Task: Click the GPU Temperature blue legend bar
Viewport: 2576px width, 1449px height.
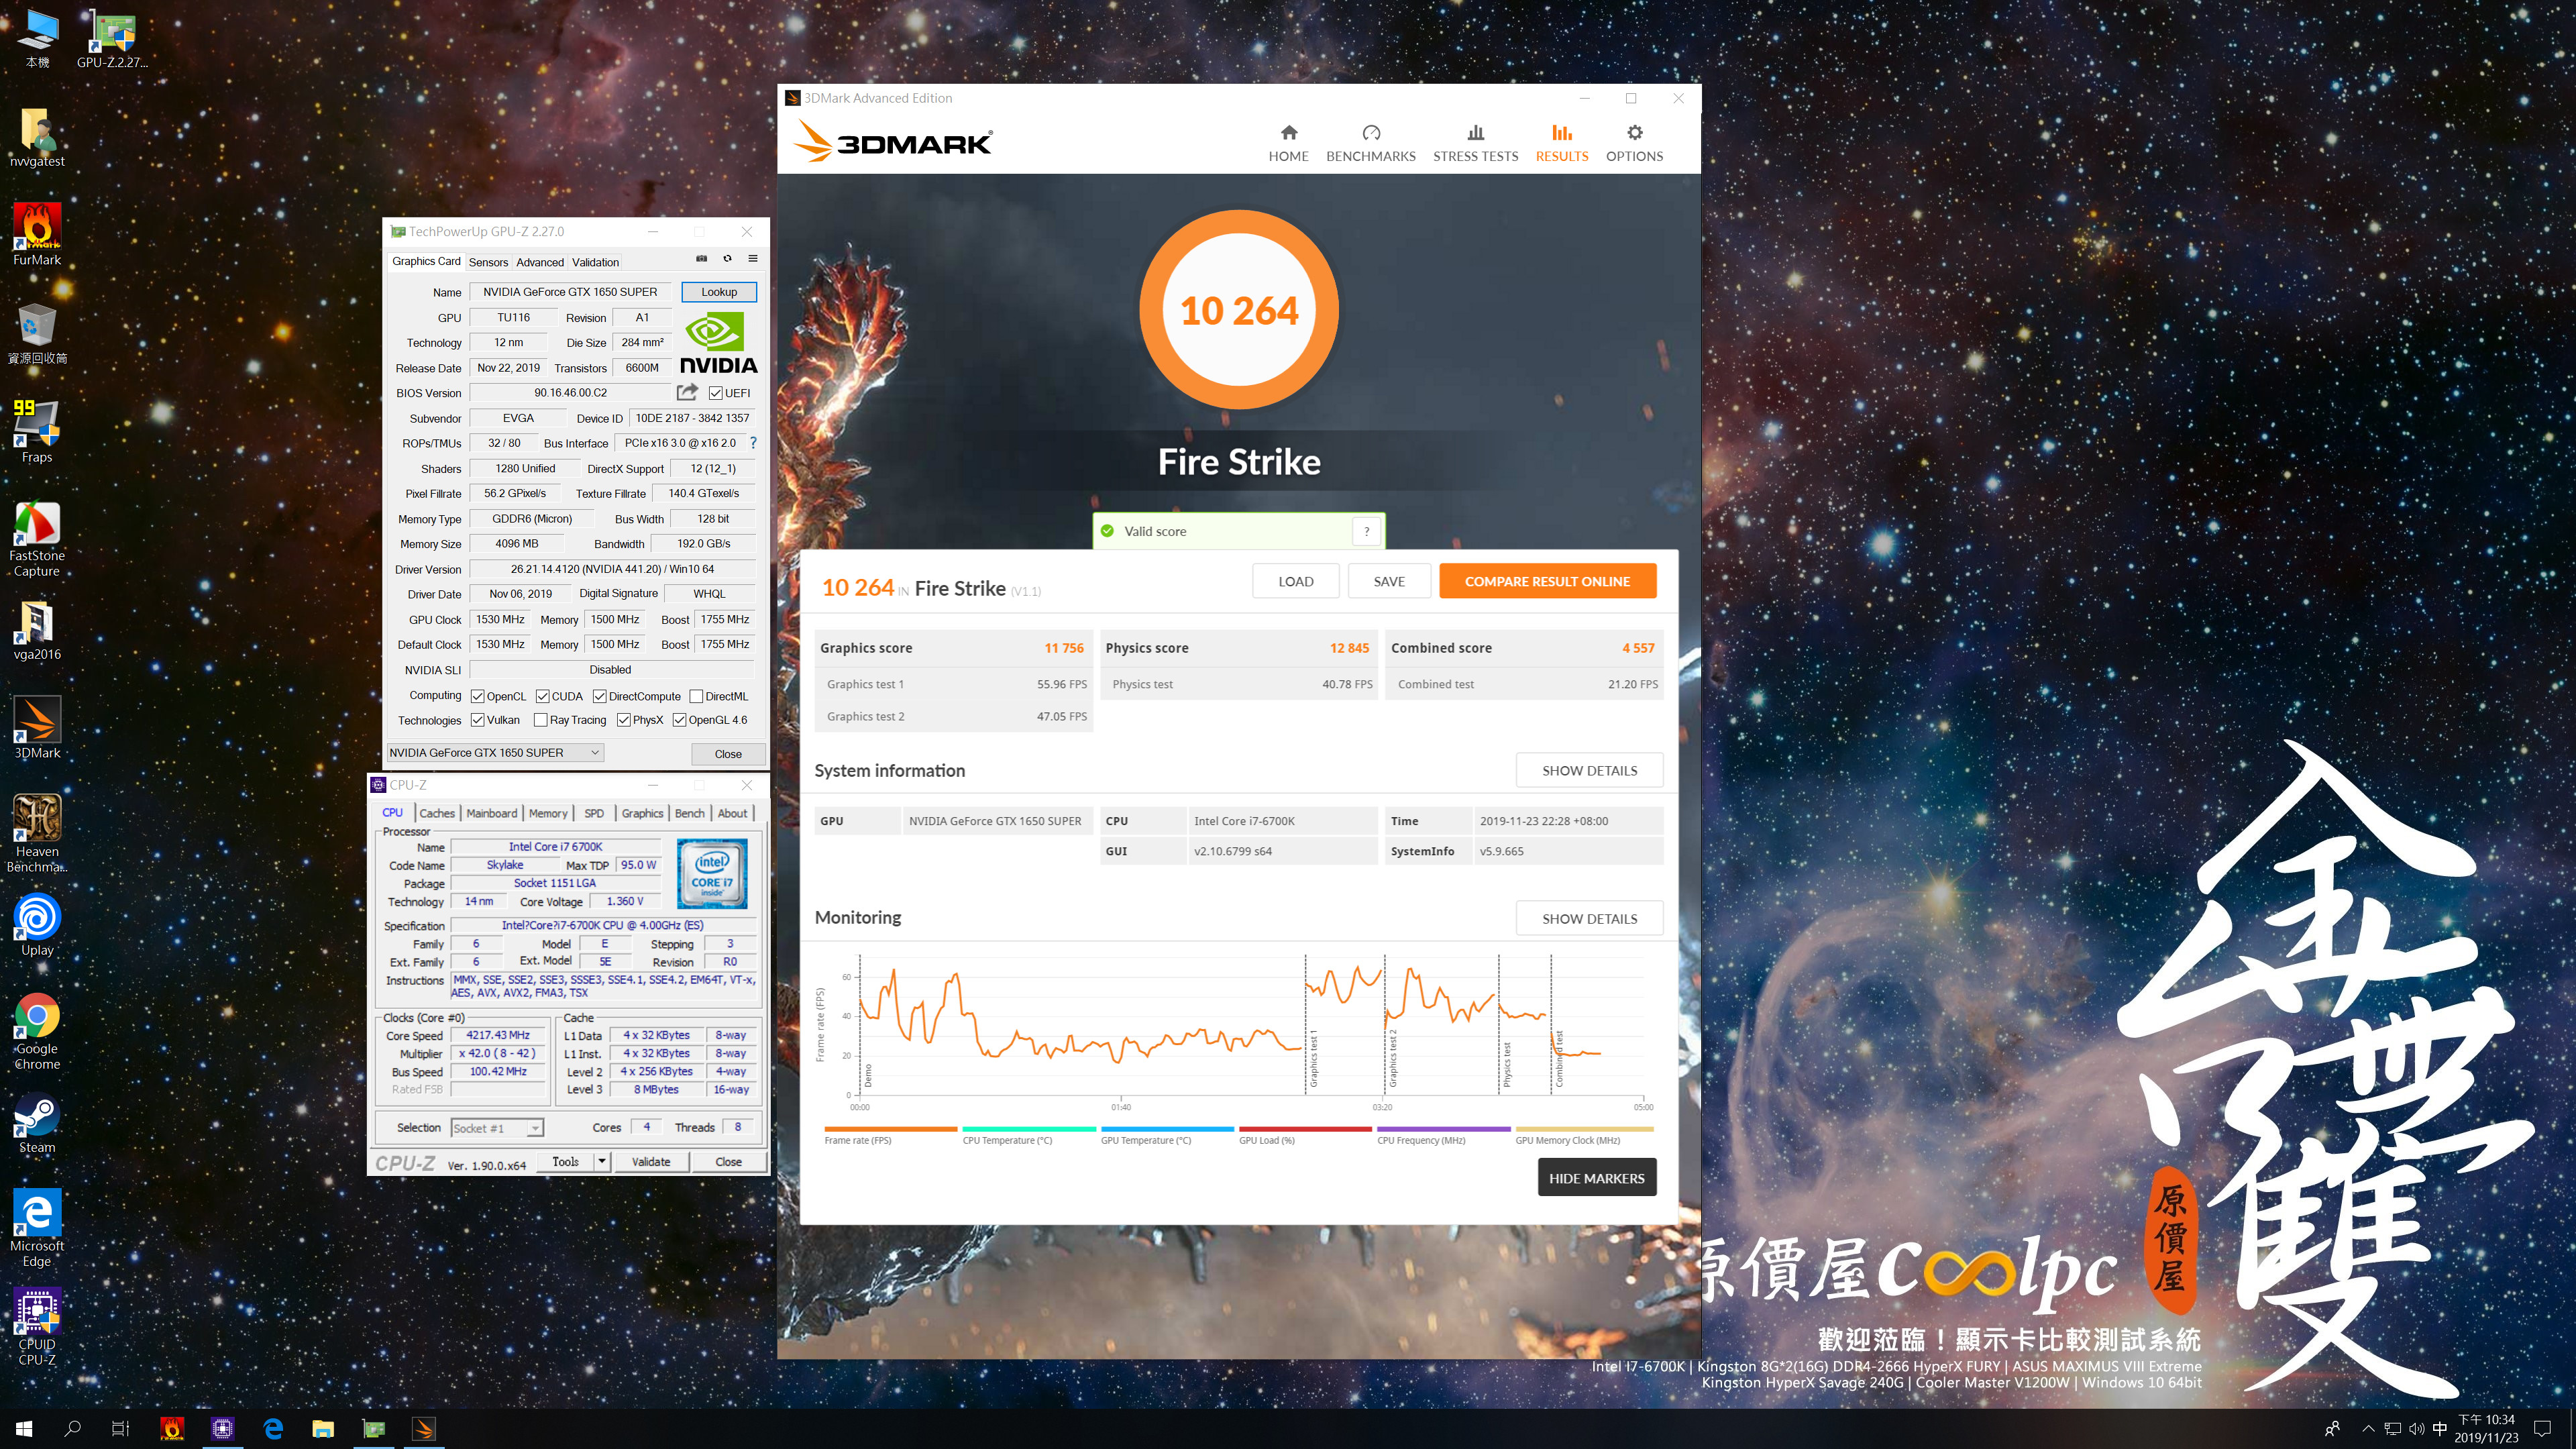Action: click(1167, 1129)
